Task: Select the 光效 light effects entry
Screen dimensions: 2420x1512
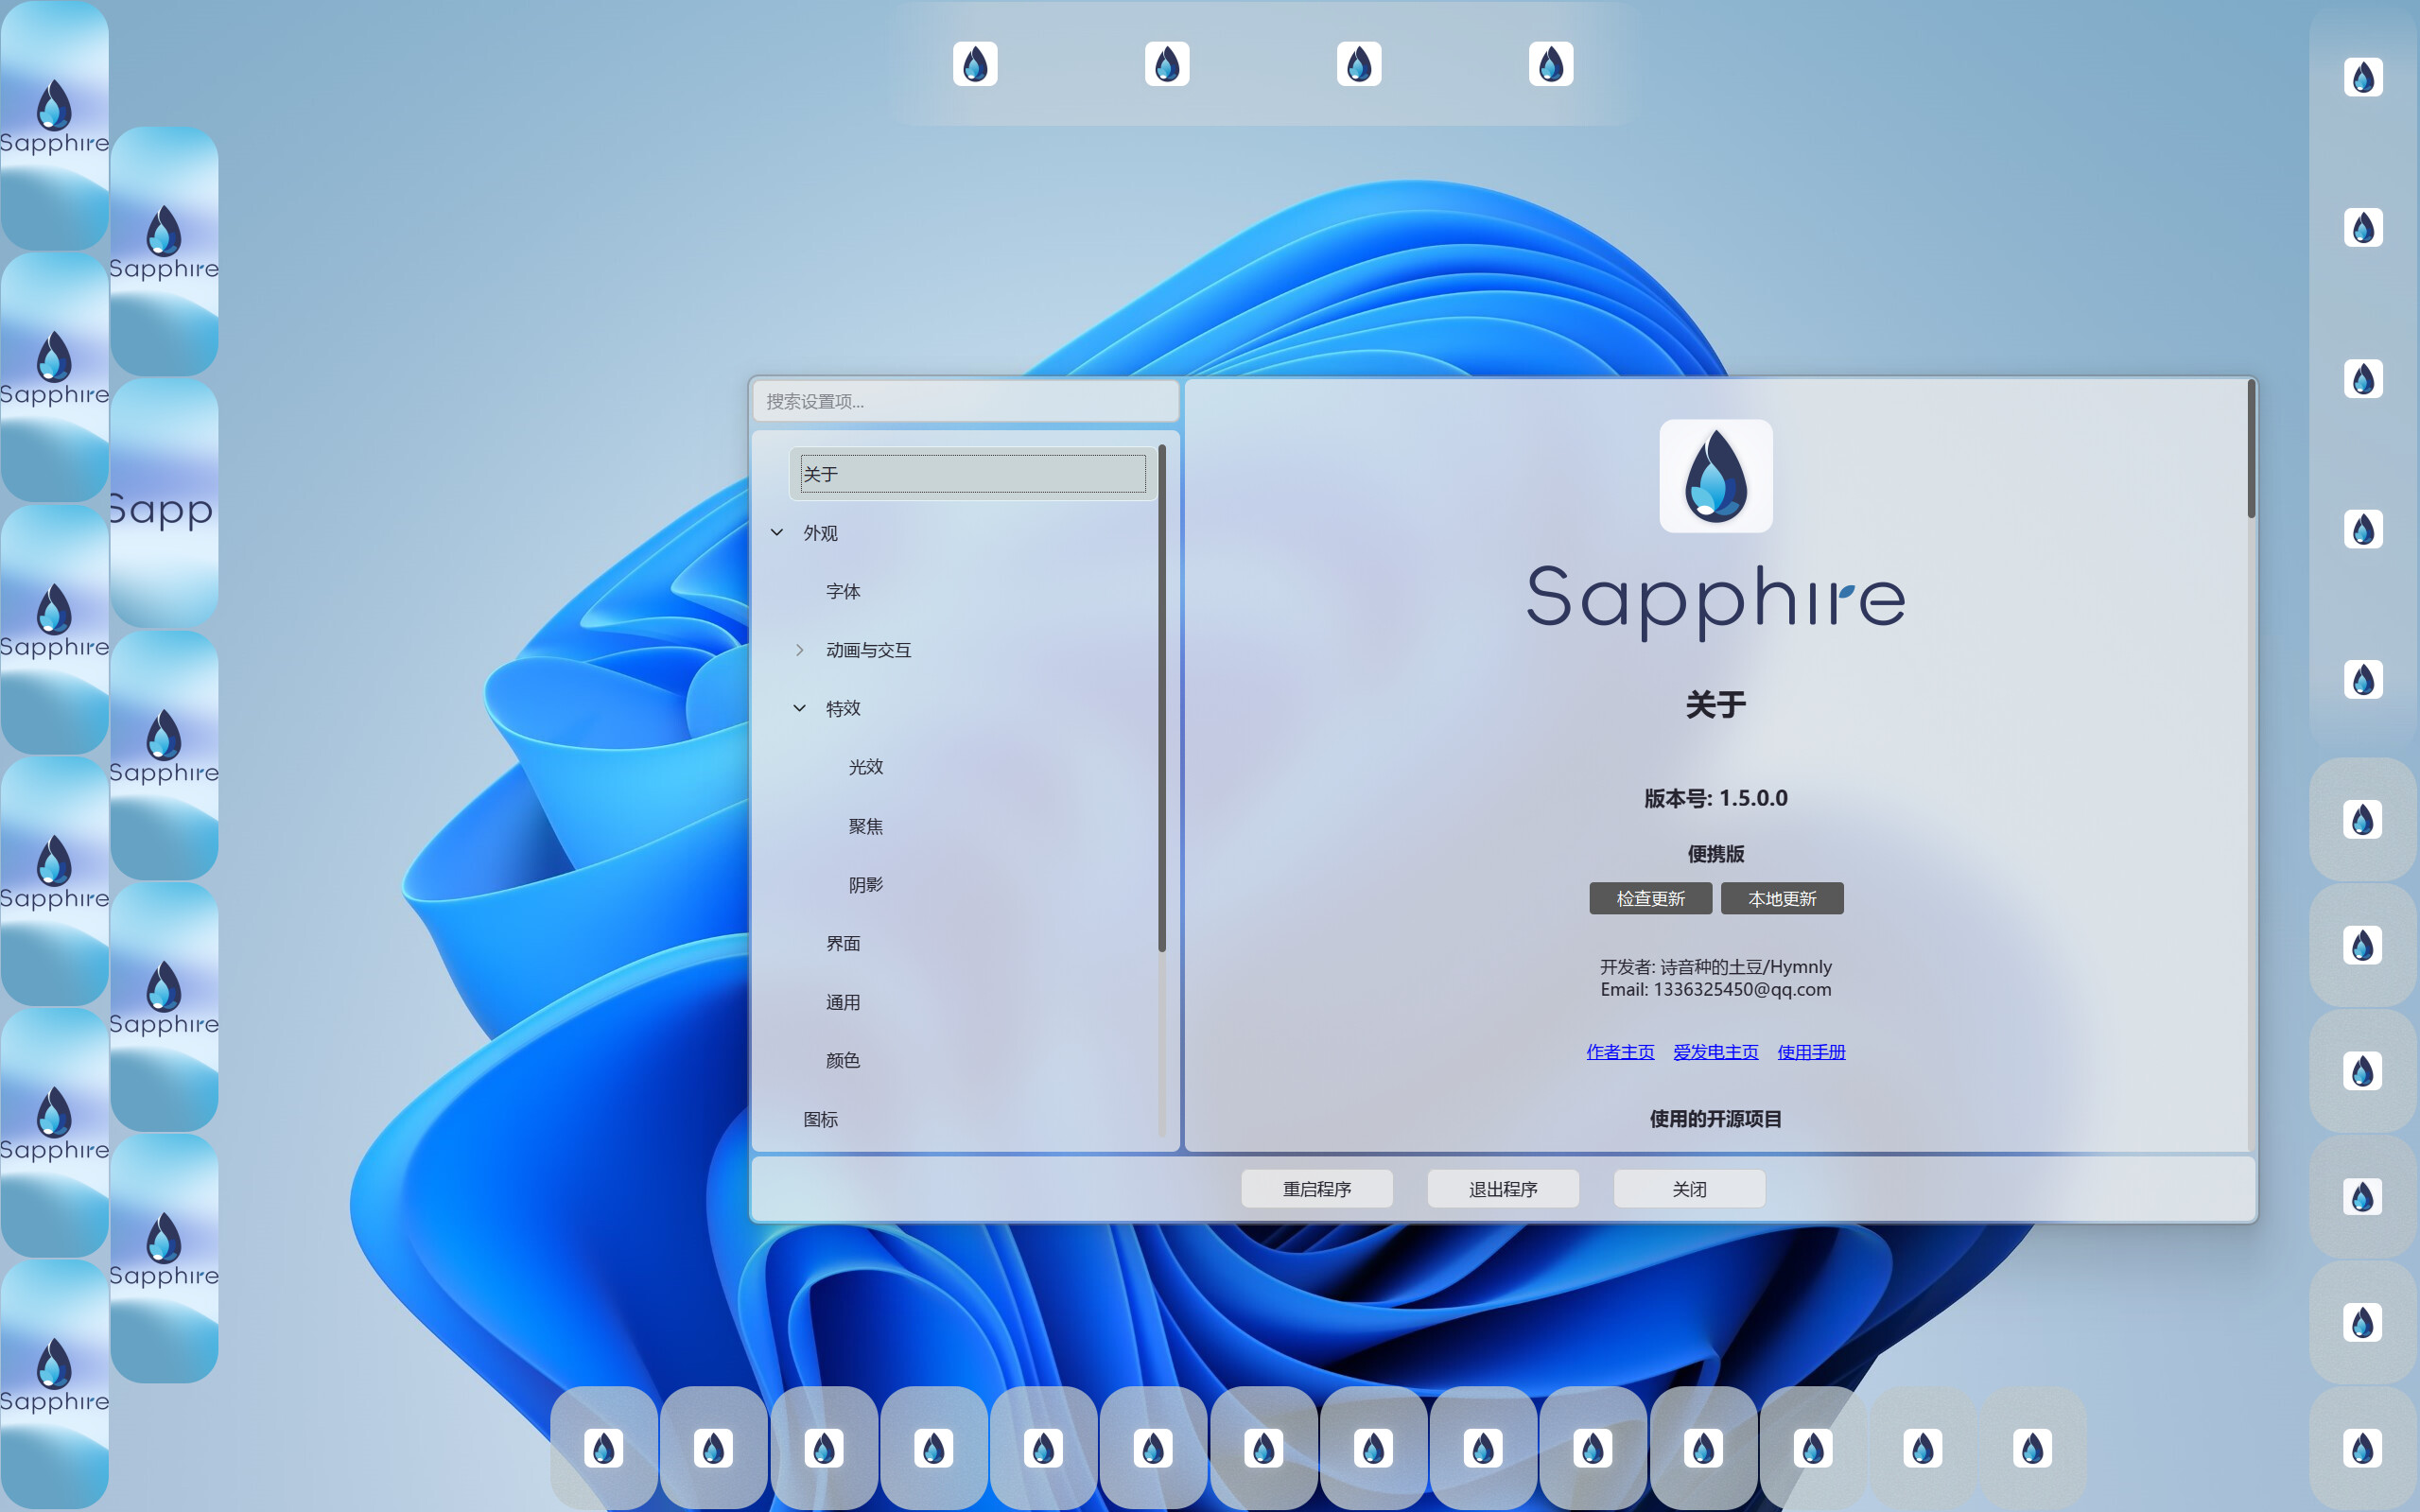Action: (x=864, y=767)
